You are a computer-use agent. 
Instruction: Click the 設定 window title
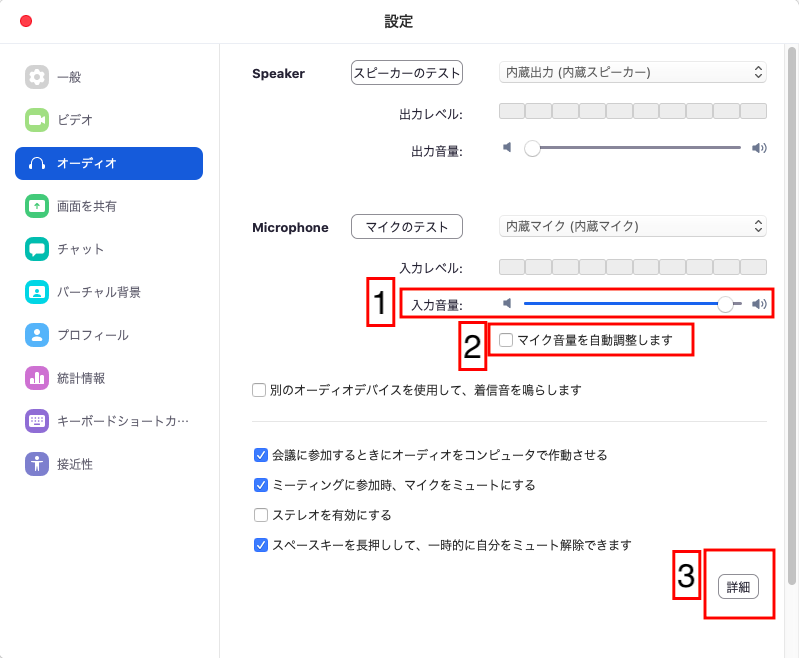point(398,21)
